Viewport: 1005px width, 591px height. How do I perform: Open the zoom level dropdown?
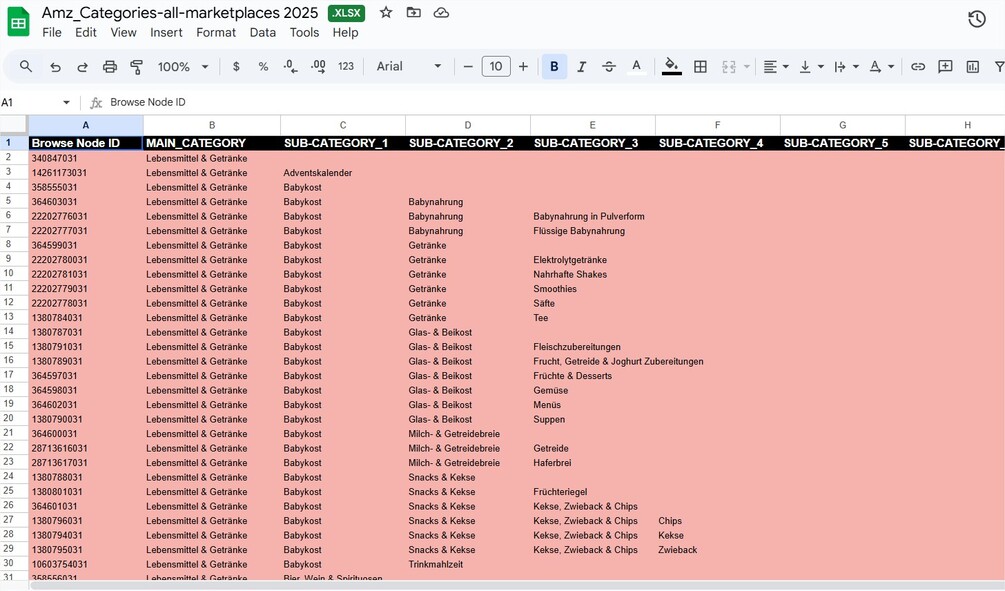click(x=183, y=67)
